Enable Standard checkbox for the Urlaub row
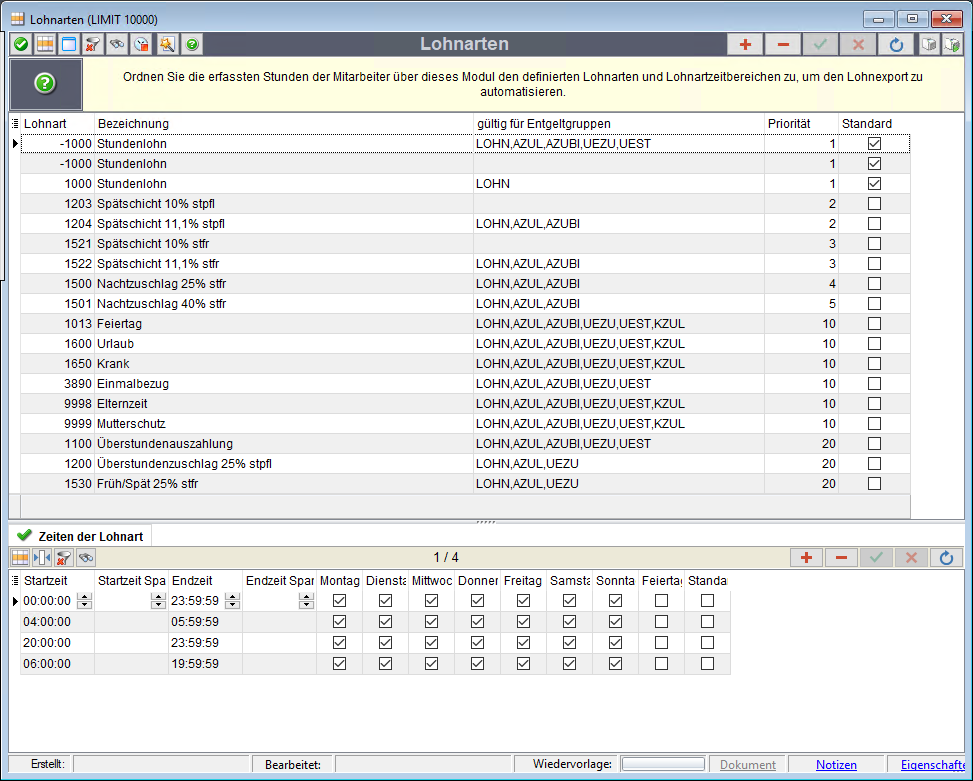The image size is (973, 781). [875, 344]
